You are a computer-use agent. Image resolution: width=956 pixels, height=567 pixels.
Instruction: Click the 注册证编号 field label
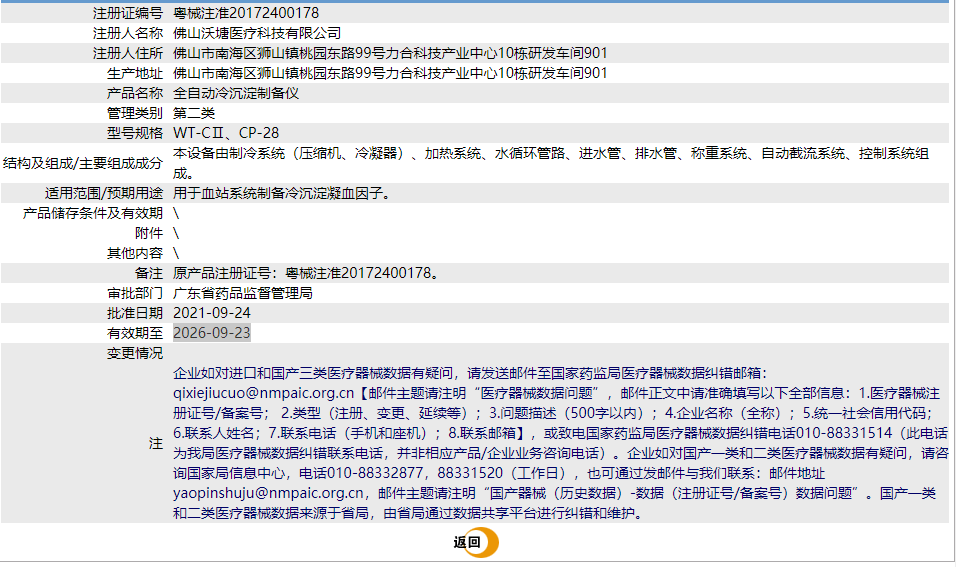pos(127,13)
